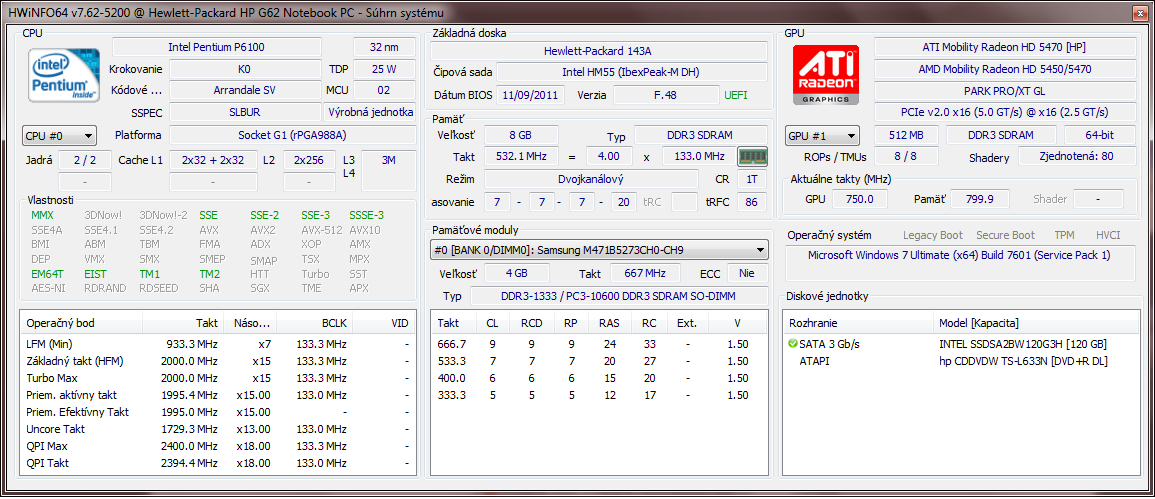
Task: Click the AMD Mobility Radeon HD 5450/5470 field
Action: point(1005,69)
